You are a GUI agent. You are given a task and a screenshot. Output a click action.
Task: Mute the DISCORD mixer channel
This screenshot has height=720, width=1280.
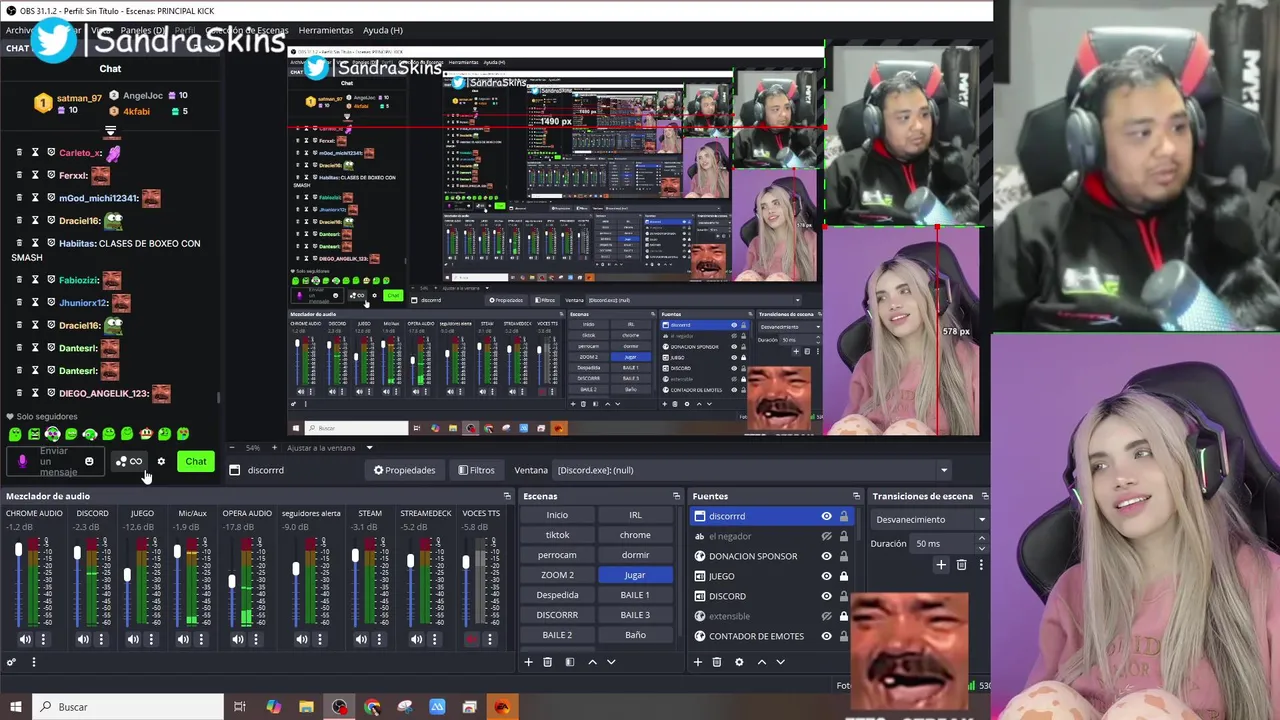click(x=83, y=639)
